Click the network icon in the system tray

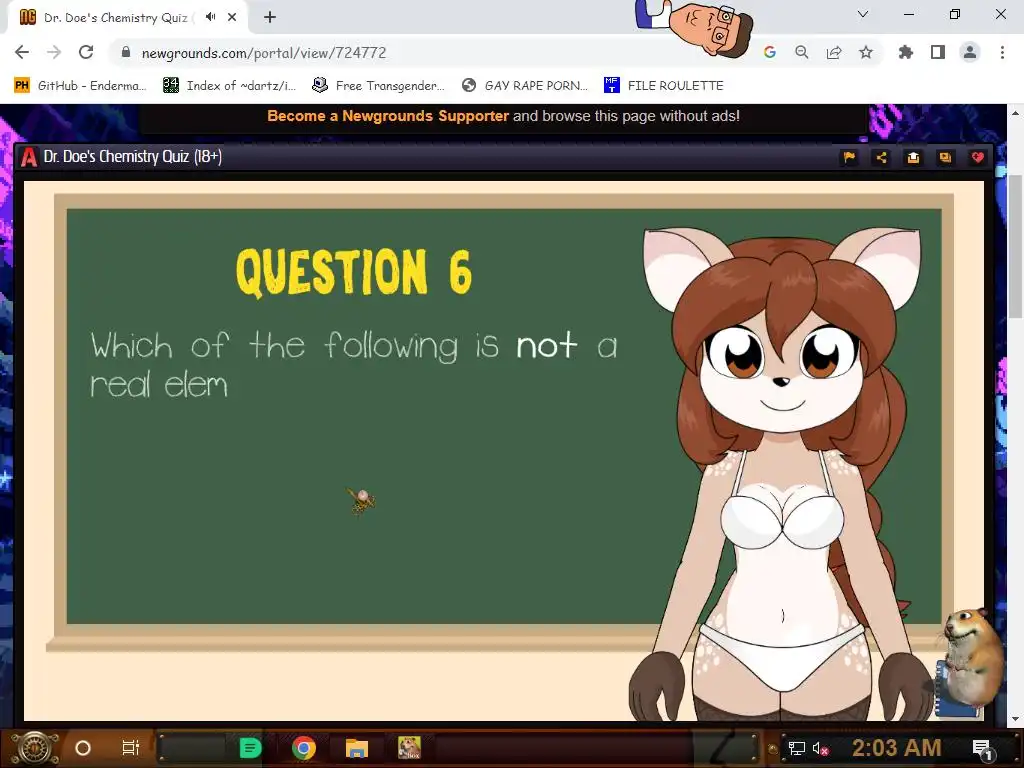[x=797, y=748]
